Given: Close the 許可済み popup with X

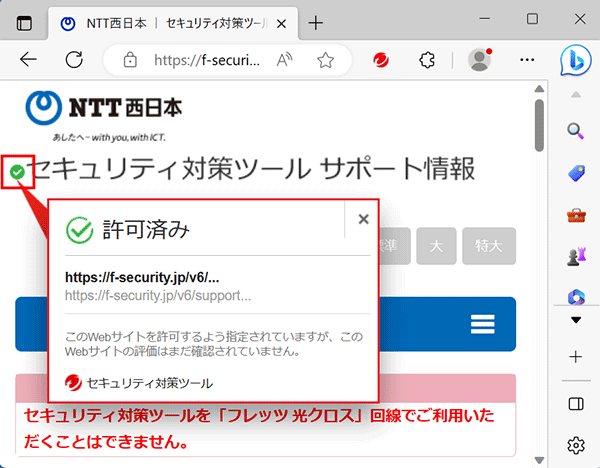Looking at the screenshot, I should click(x=363, y=219).
